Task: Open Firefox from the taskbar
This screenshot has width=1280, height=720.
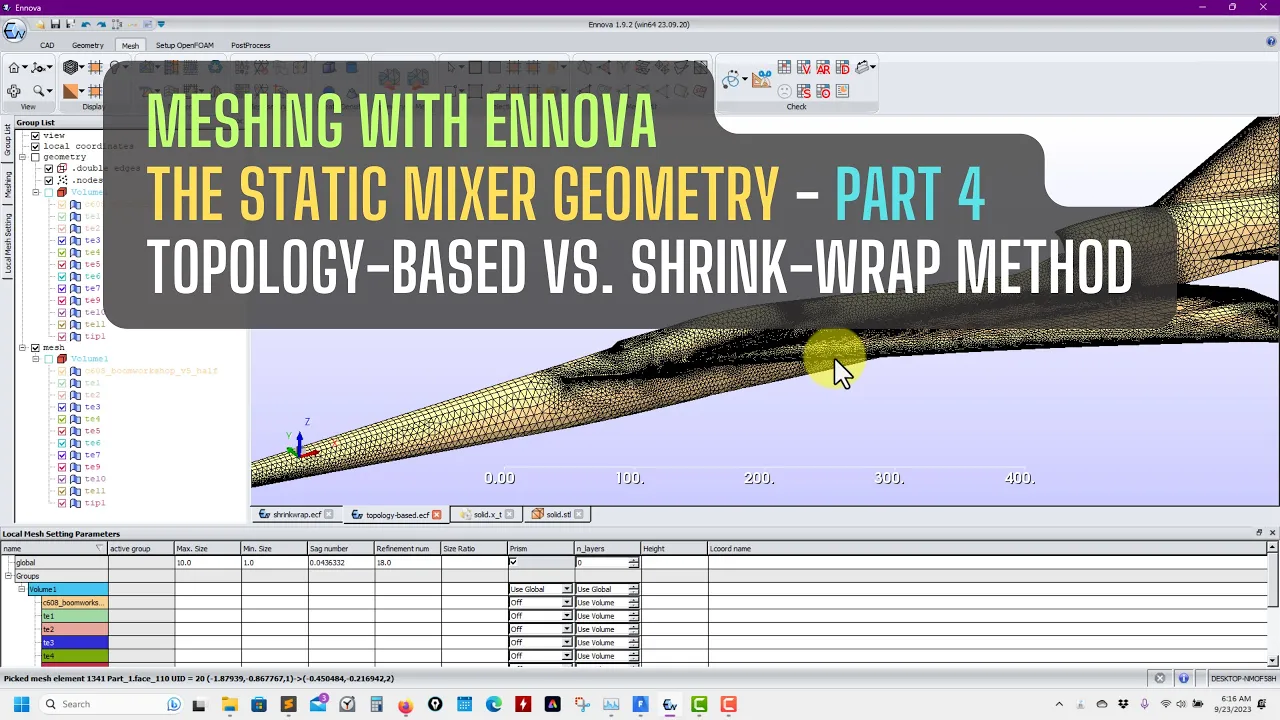Action: click(x=405, y=704)
